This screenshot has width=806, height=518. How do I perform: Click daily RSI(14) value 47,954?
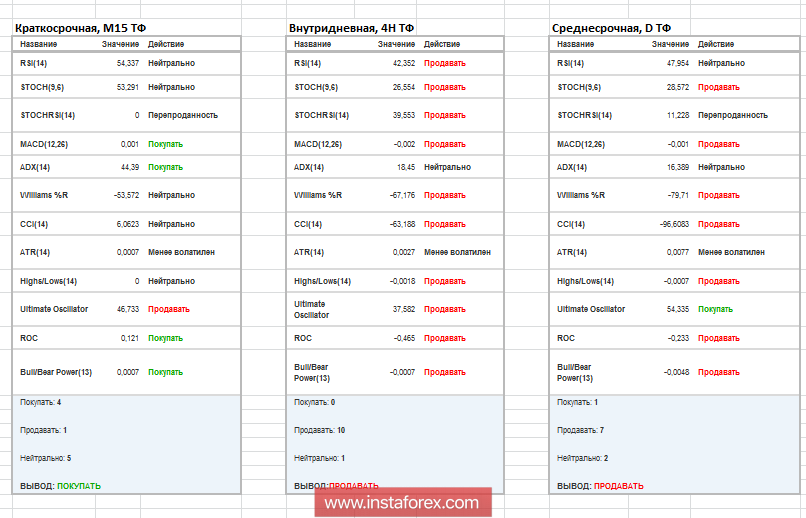coord(678,63)
